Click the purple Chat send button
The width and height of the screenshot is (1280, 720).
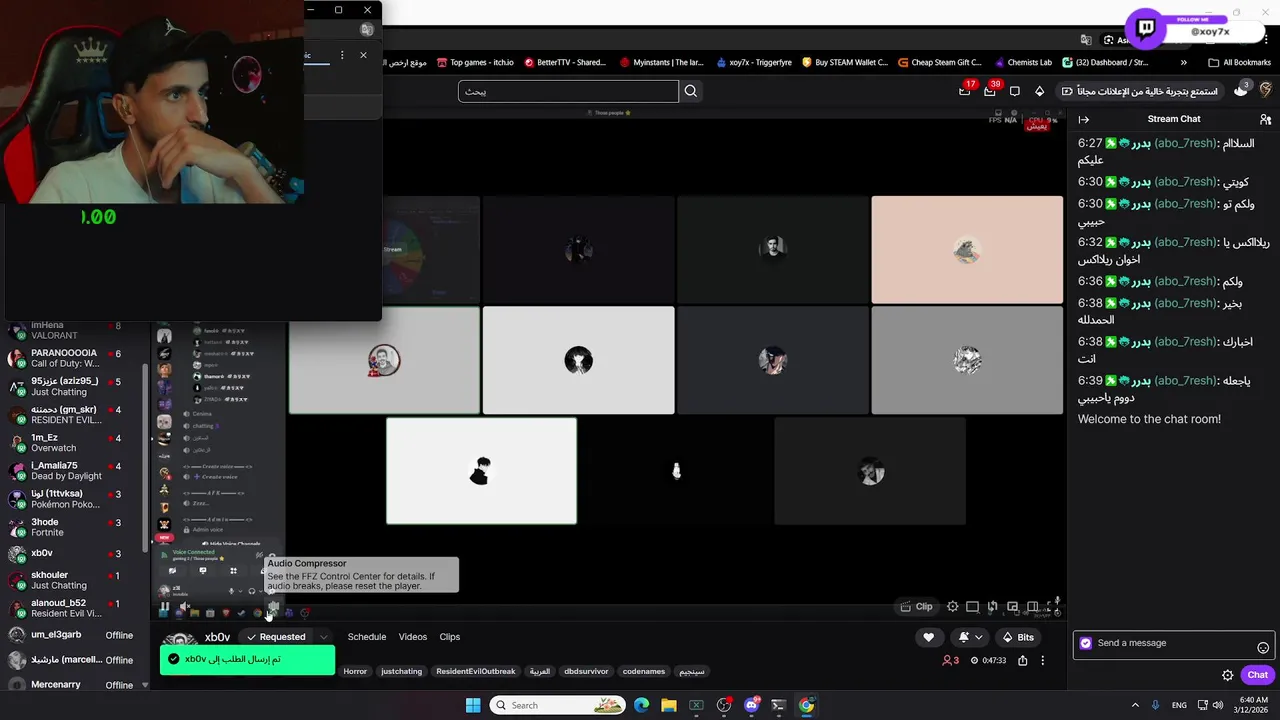click(1257, 675)
